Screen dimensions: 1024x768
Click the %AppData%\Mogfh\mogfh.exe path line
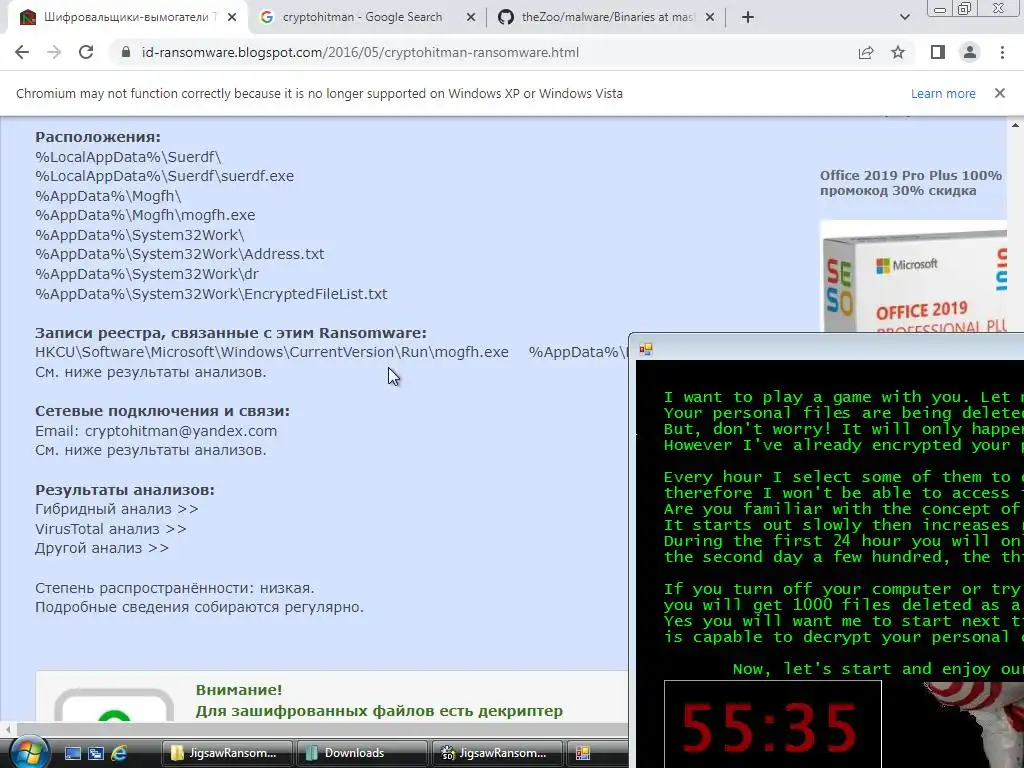click(x=145, y=215)
